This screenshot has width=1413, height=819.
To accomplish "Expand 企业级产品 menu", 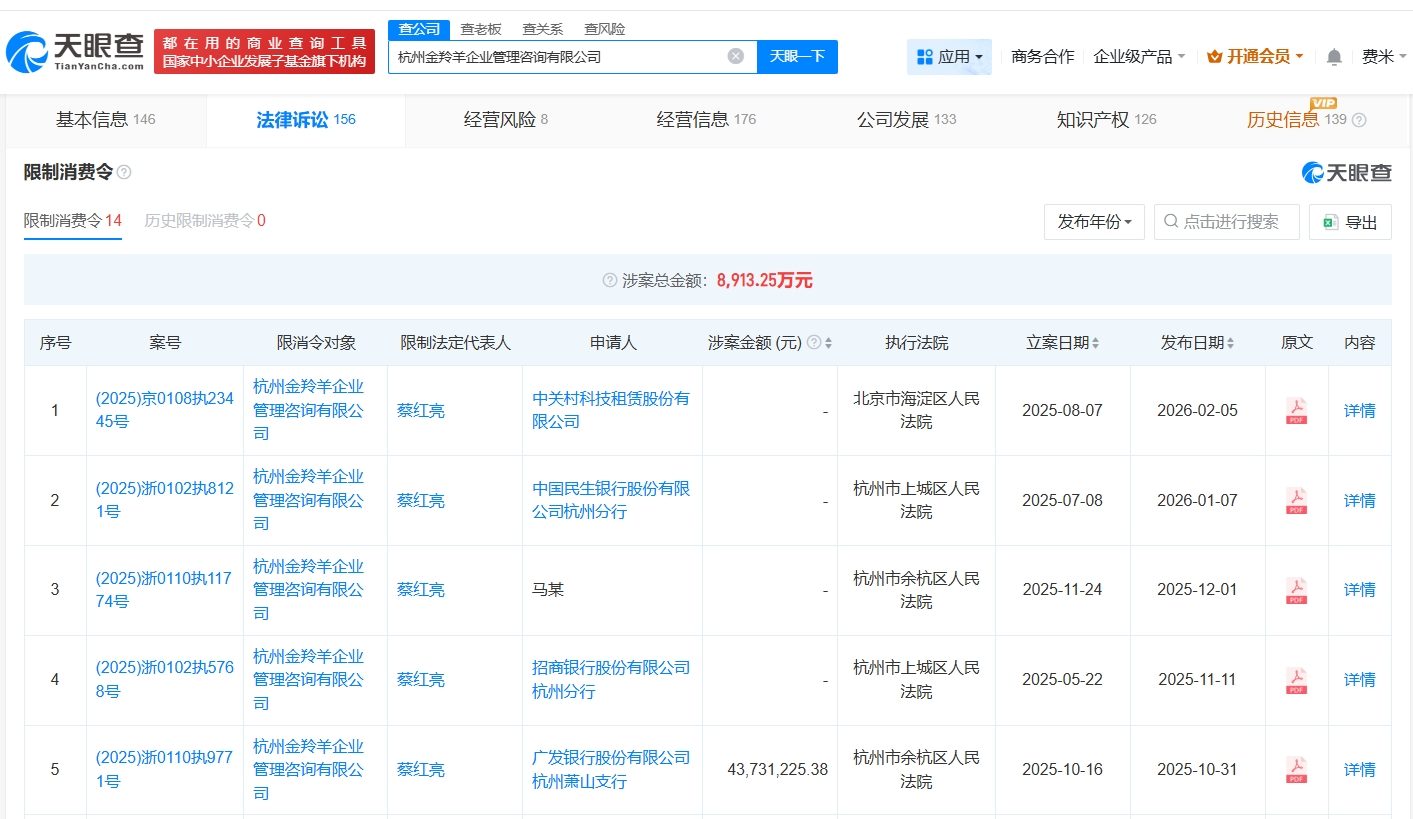I will (1139, 57).
